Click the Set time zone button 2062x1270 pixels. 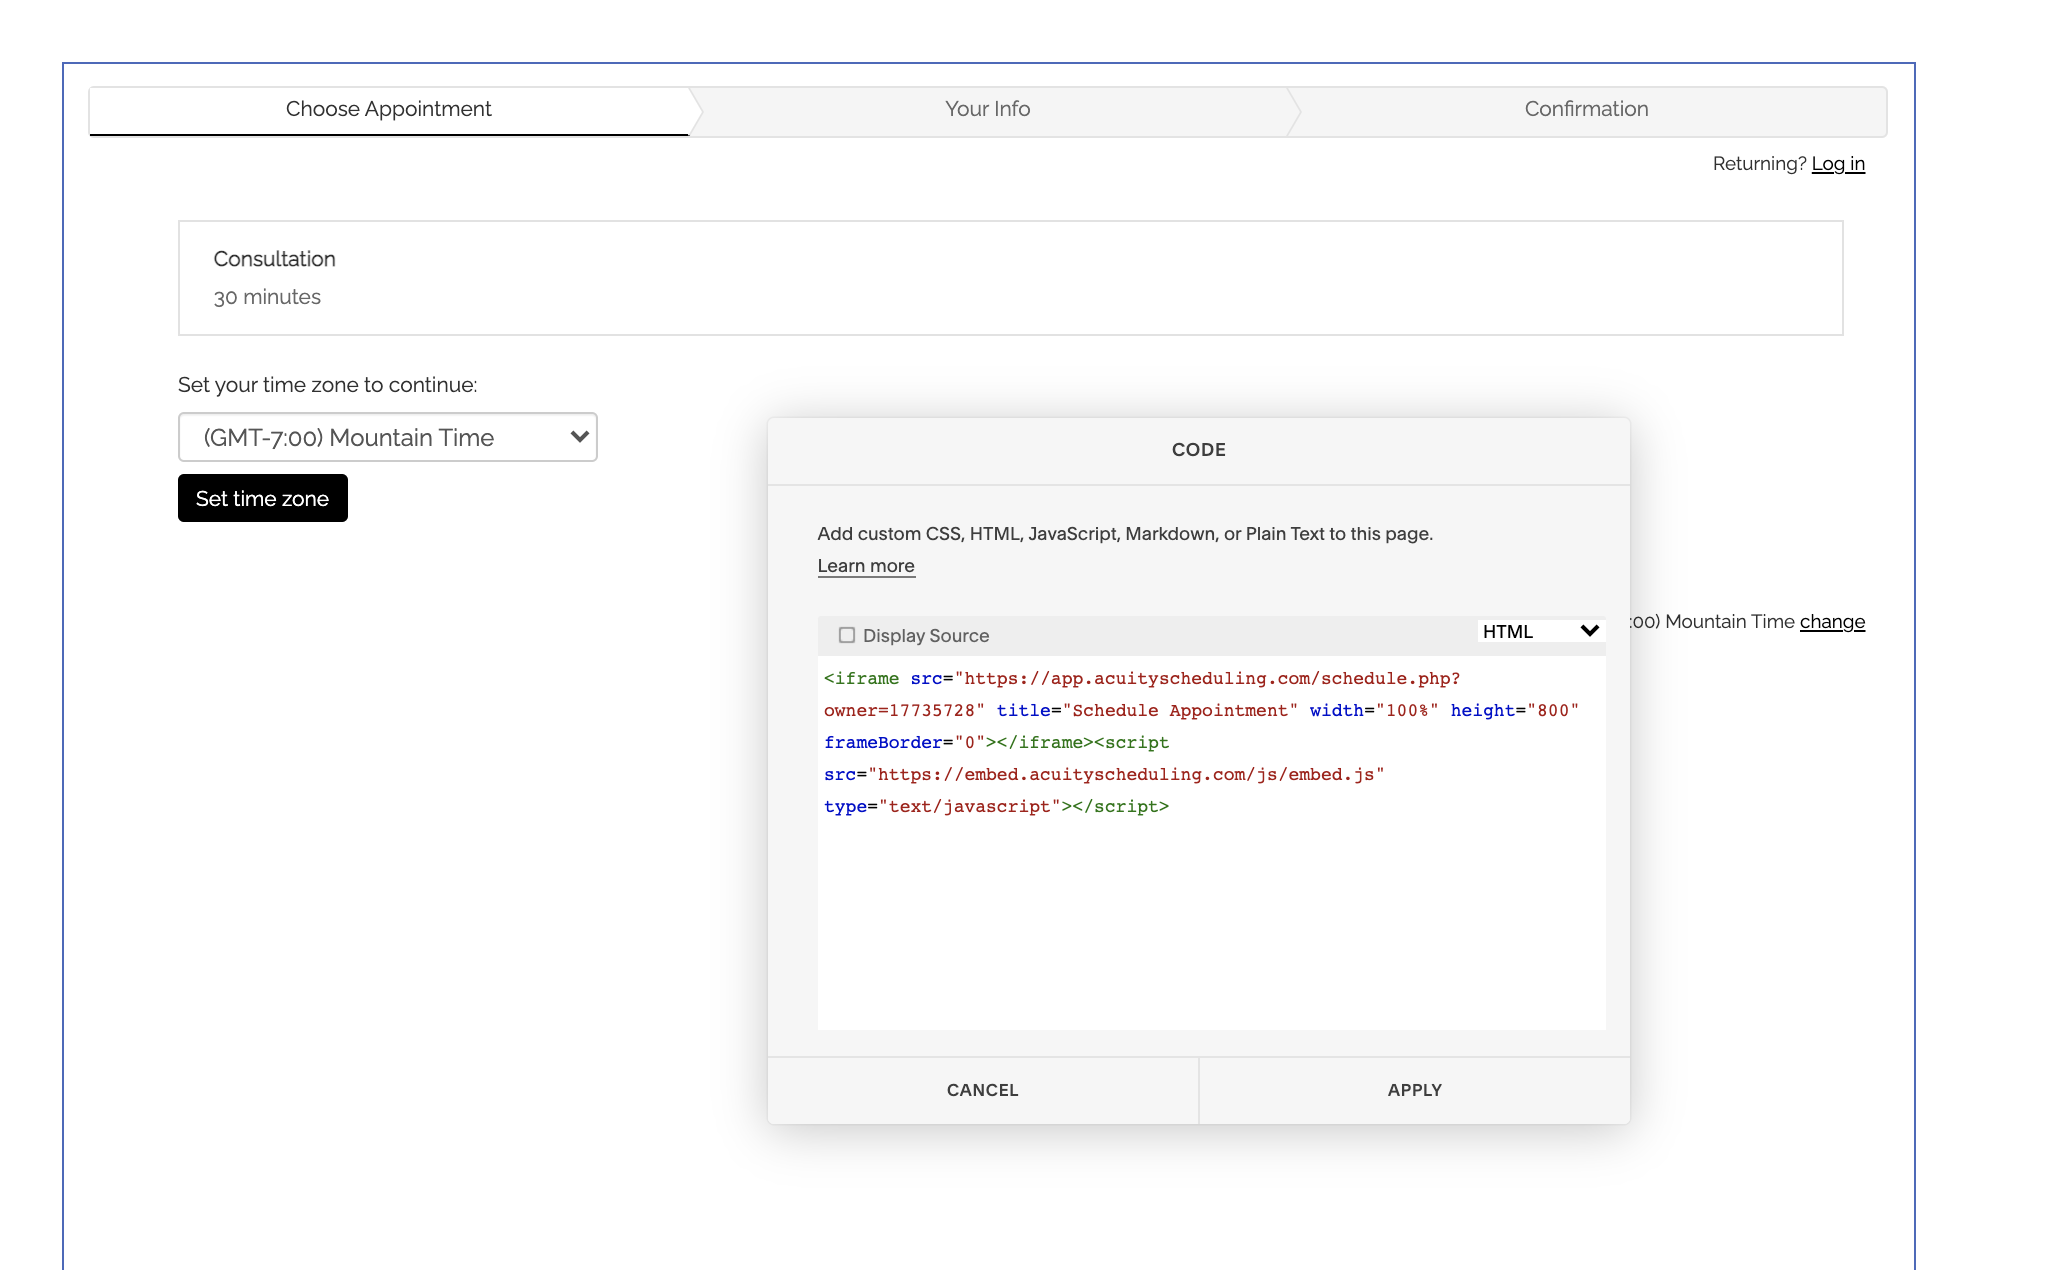click(x=263, y=498)
